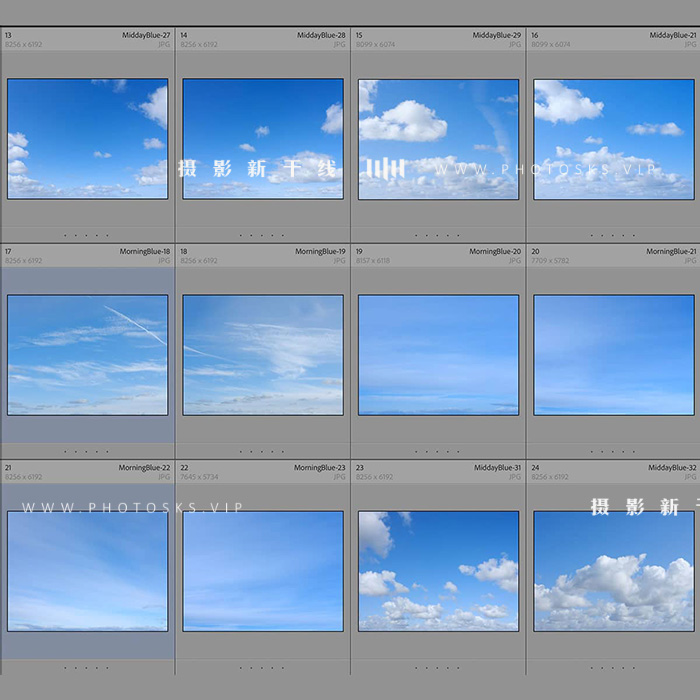Click the rating dots under MorningBlue-23
Image resolution: width=700 pixels, height=700 pixels.
[x=262, y=668]
